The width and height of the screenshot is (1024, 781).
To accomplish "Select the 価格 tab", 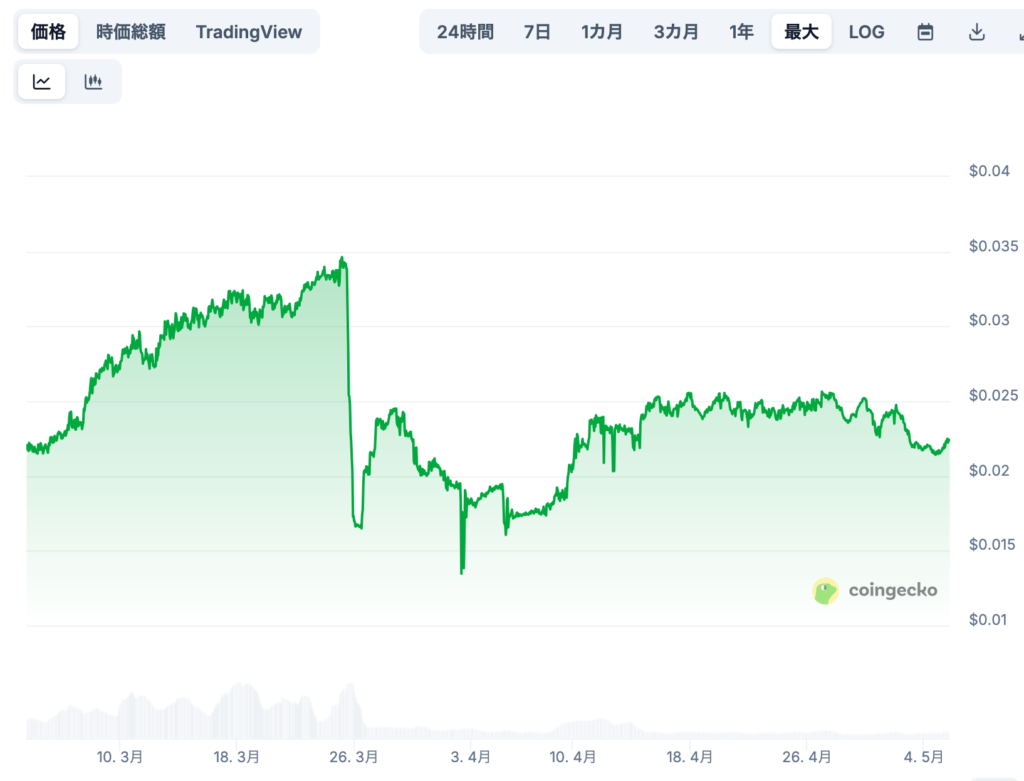I will [48, 32].
